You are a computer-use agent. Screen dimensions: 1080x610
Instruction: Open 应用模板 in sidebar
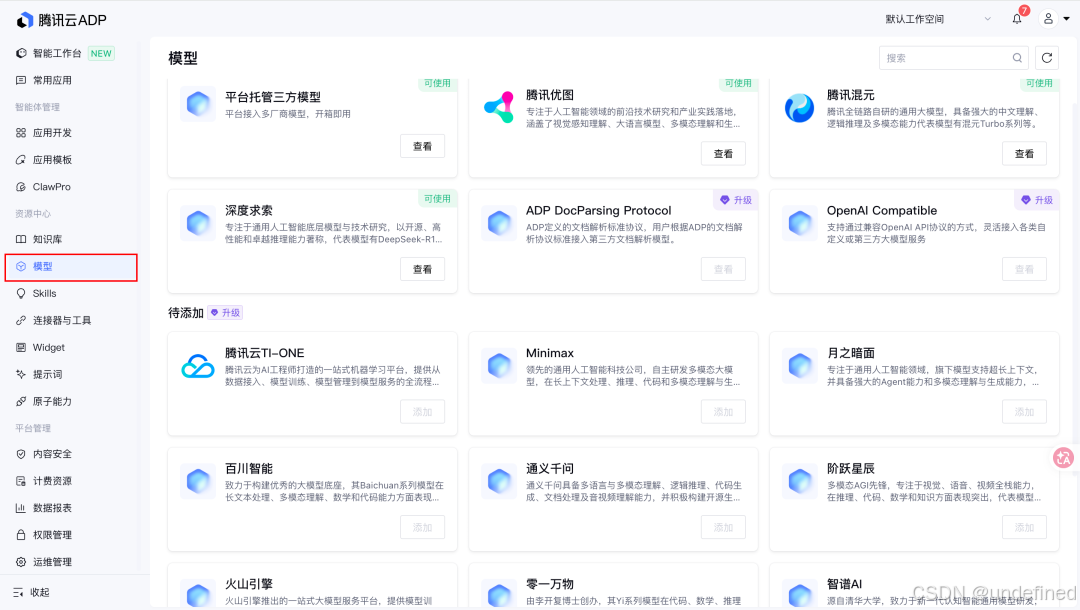click(71, 160)
